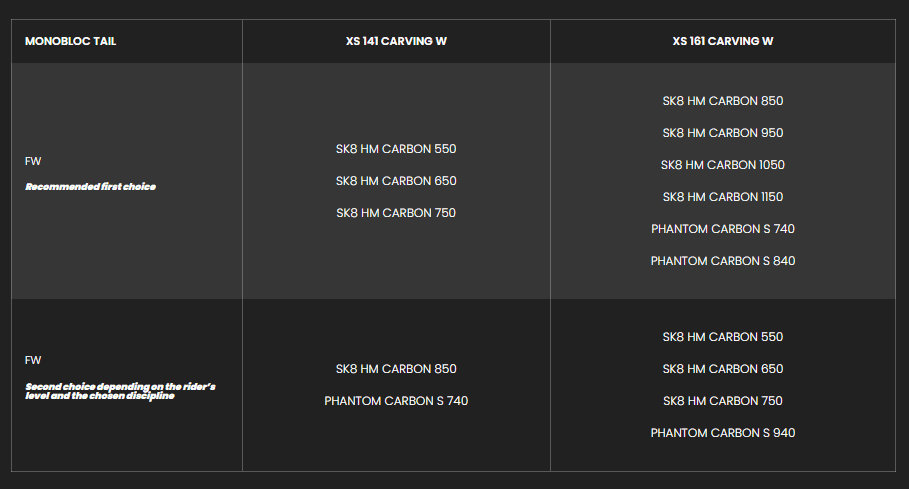Click SK8 HM CARBON 550 under XS 141

pyautogui.click(x=396, y=149)
